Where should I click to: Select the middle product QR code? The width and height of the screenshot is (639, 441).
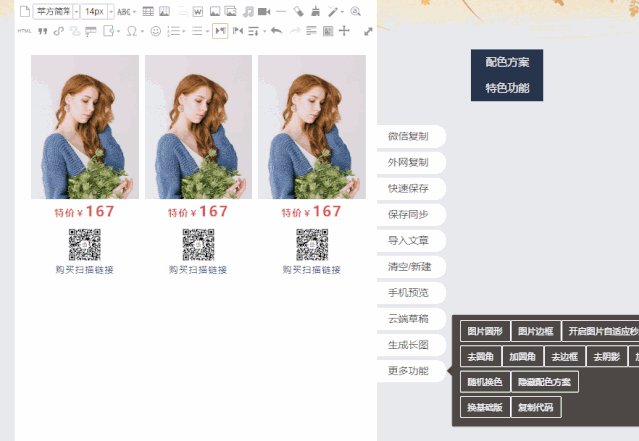point(198,245)
